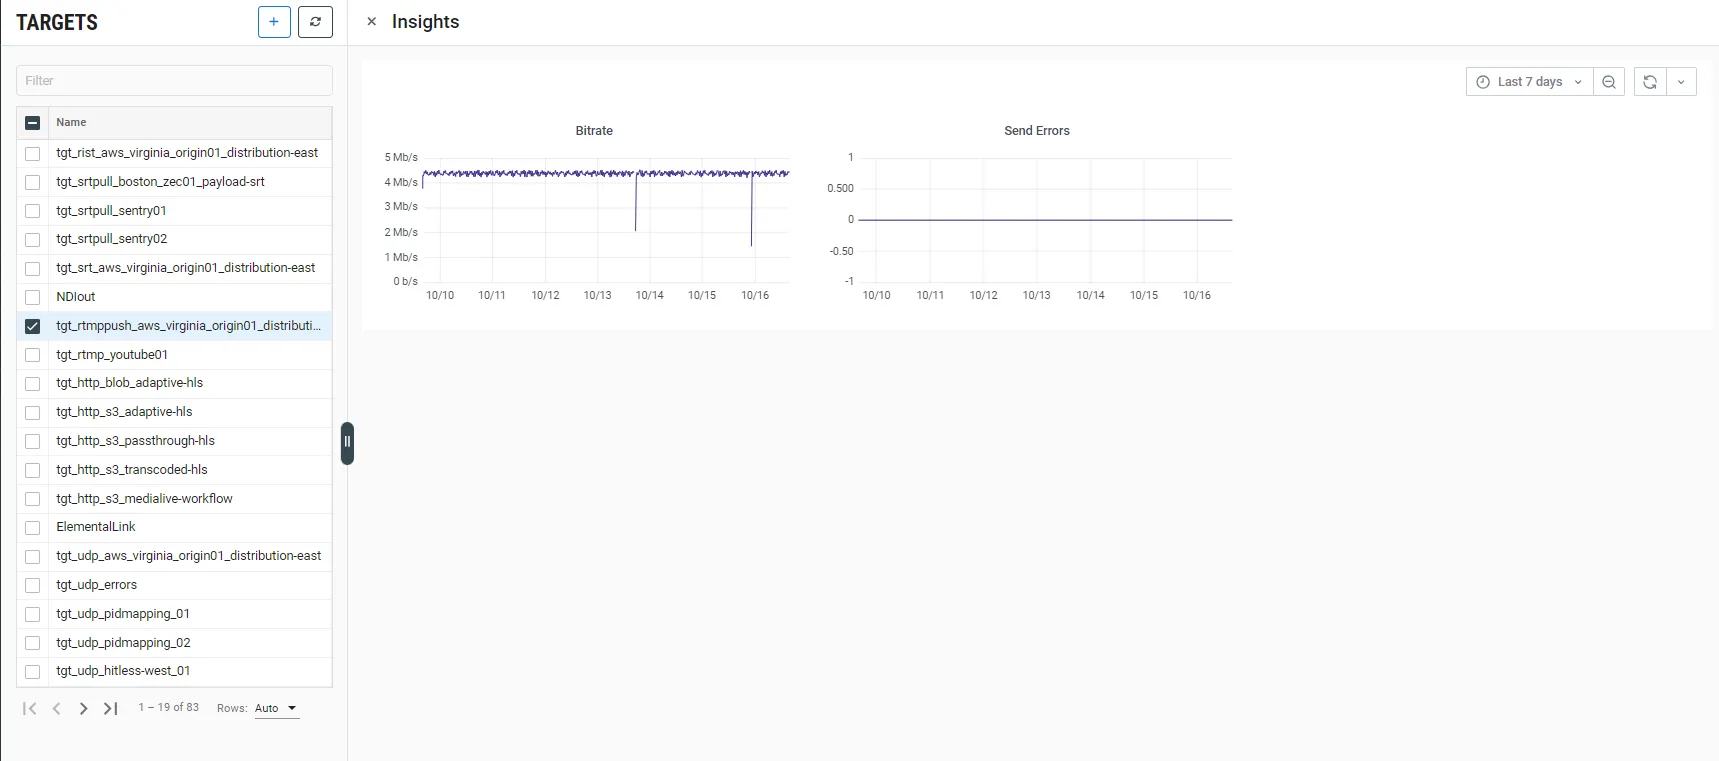Check the NDIout target checkbox
The width and height of the screenshot is (1719, 761).
tap(33, 297)
